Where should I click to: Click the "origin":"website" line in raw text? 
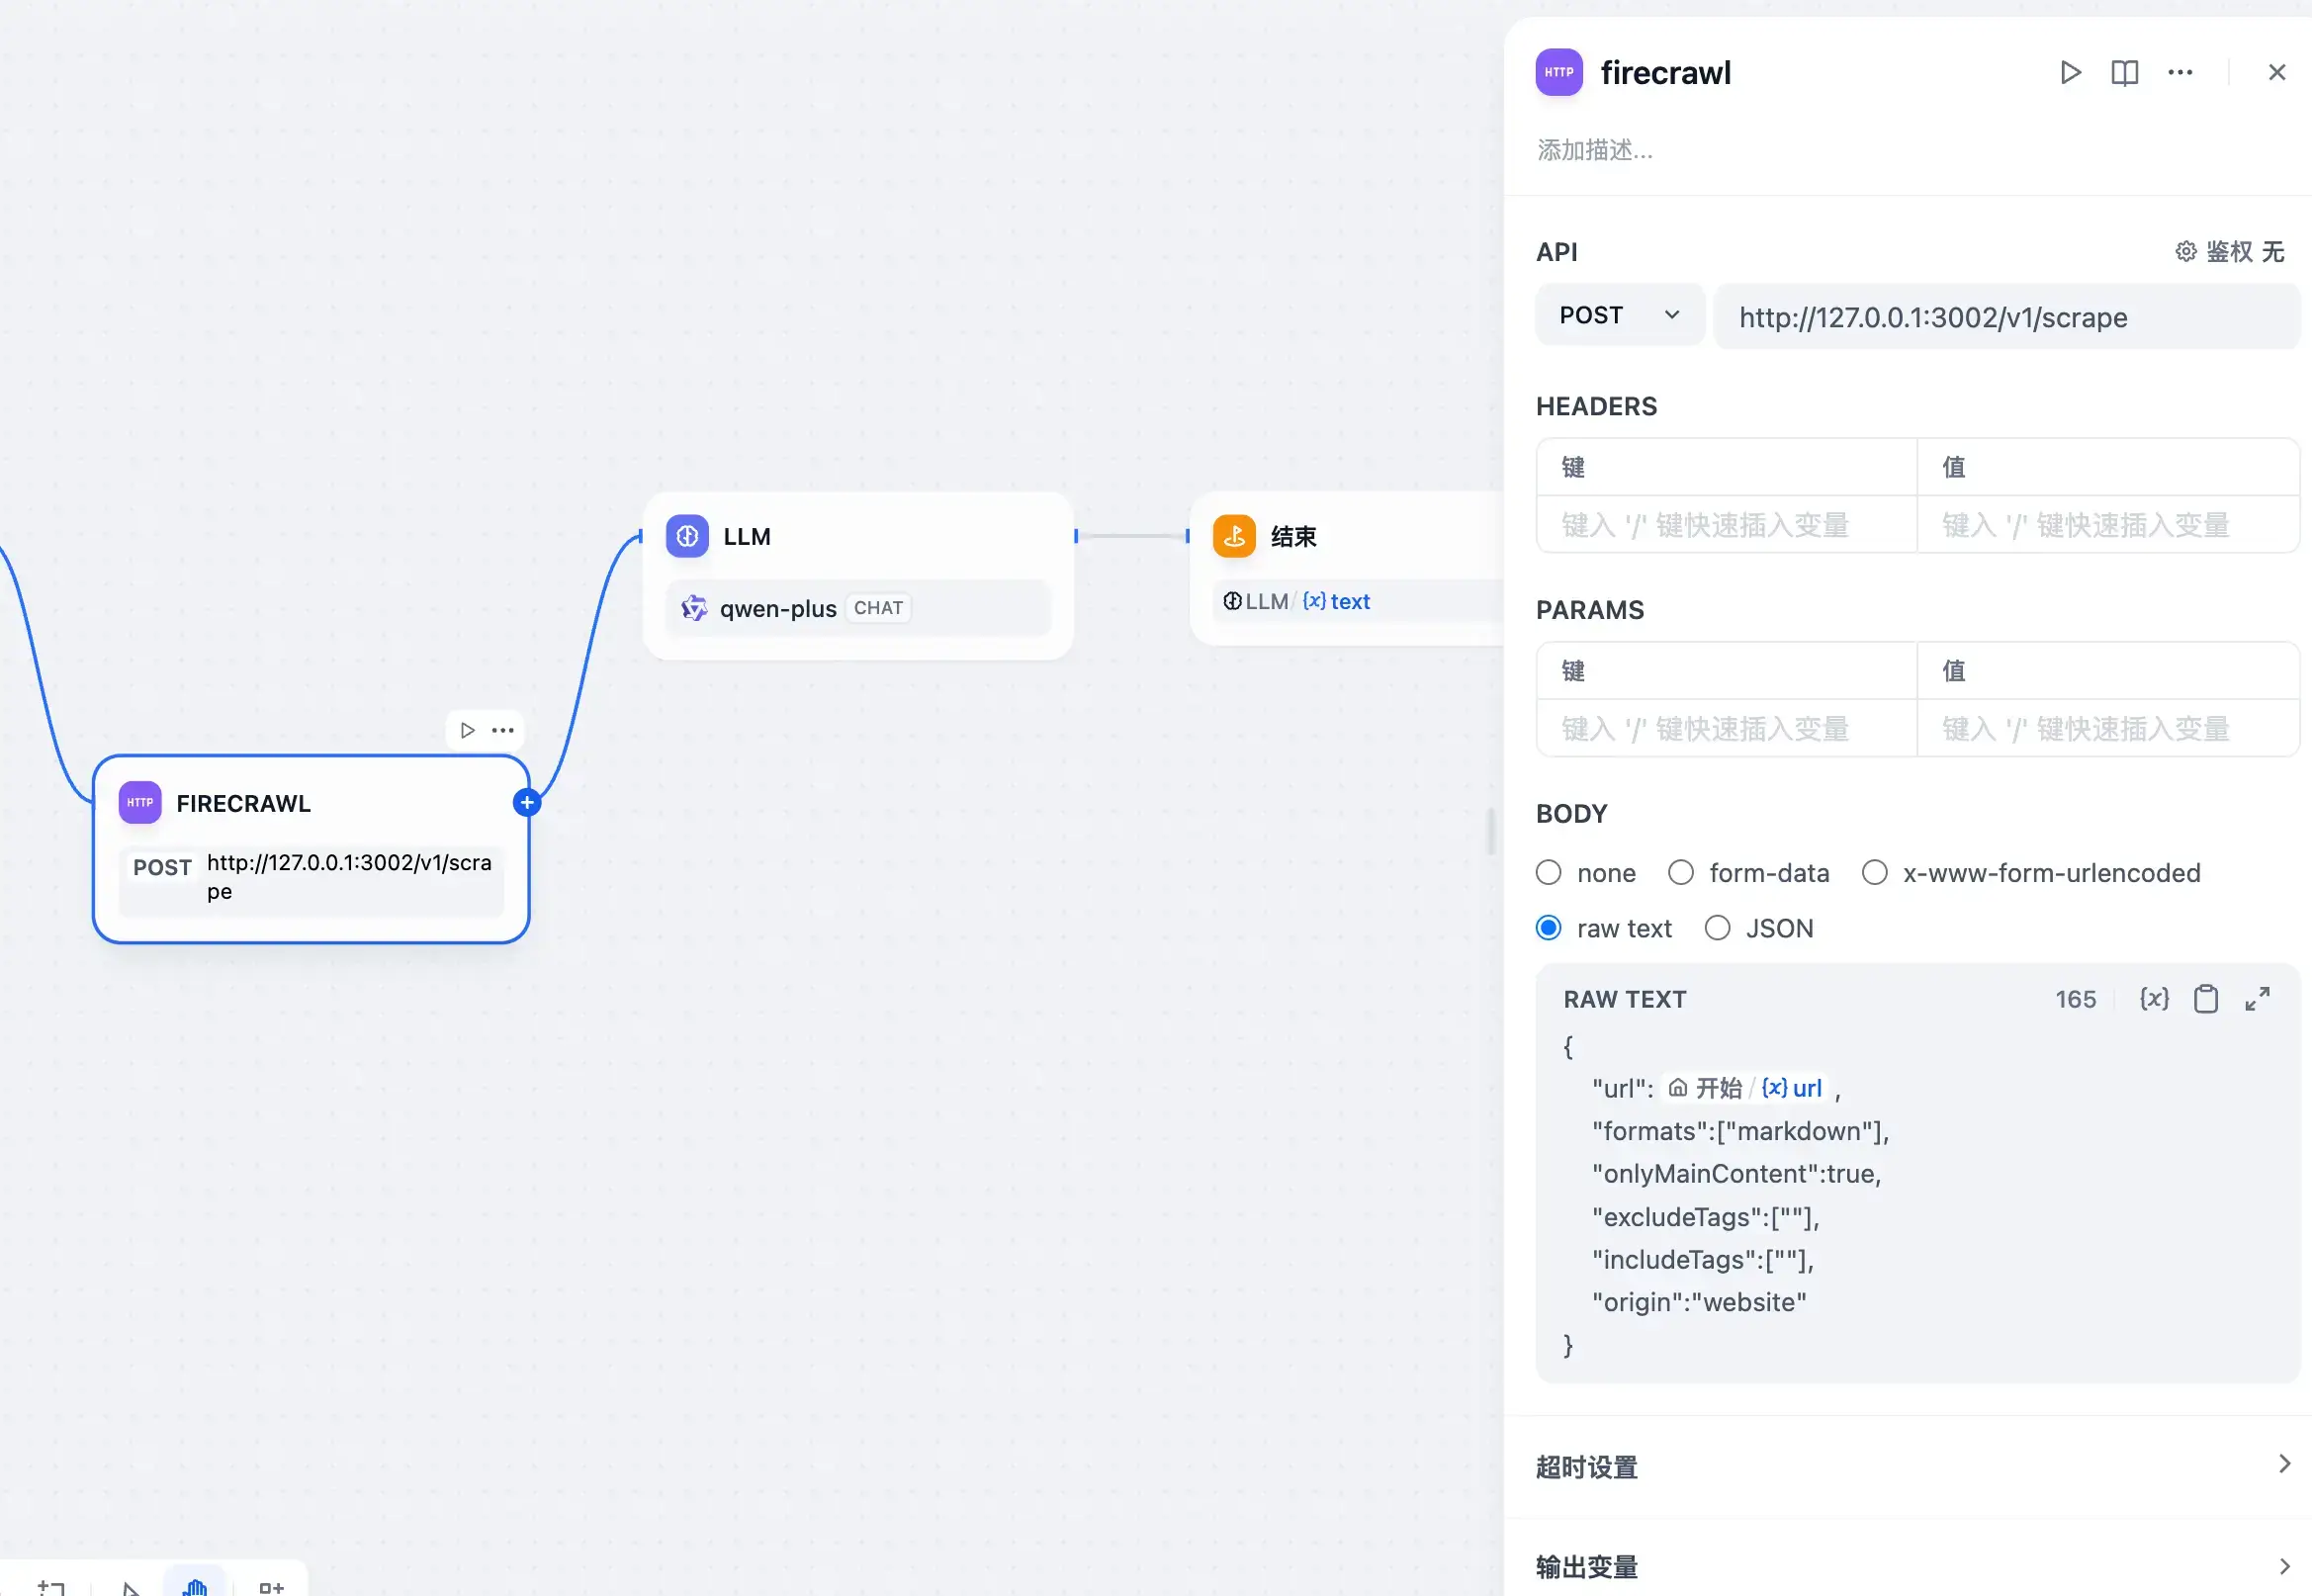1699,1302
